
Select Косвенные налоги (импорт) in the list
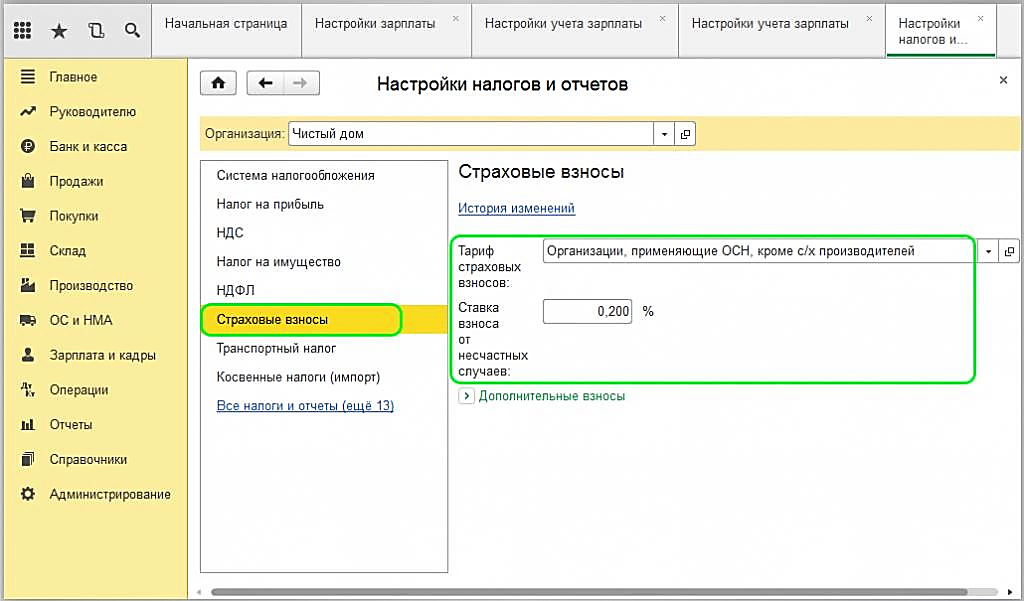[x=324, y=377]
